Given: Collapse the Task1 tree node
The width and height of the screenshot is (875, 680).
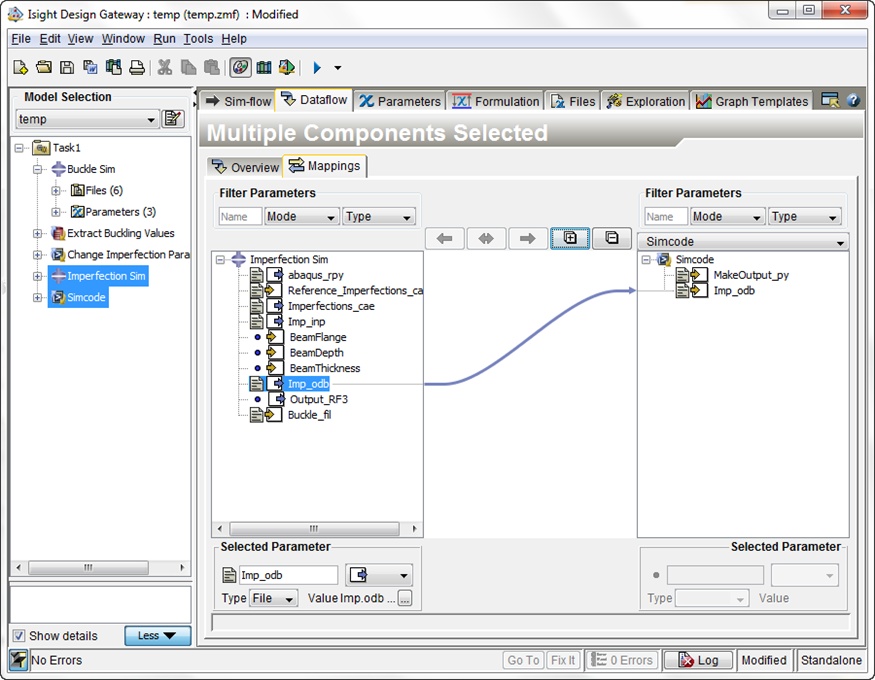Looking at the screenshot, I should pyautogui.click(x=20, y=148).
